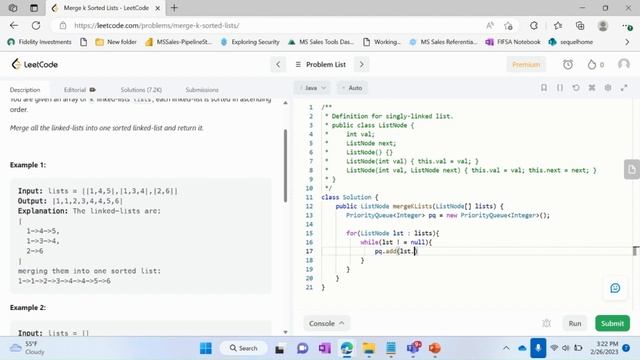Click the description panel scrollbar
The height and width of the screenshot is (360, 640).
pos(285,165)
